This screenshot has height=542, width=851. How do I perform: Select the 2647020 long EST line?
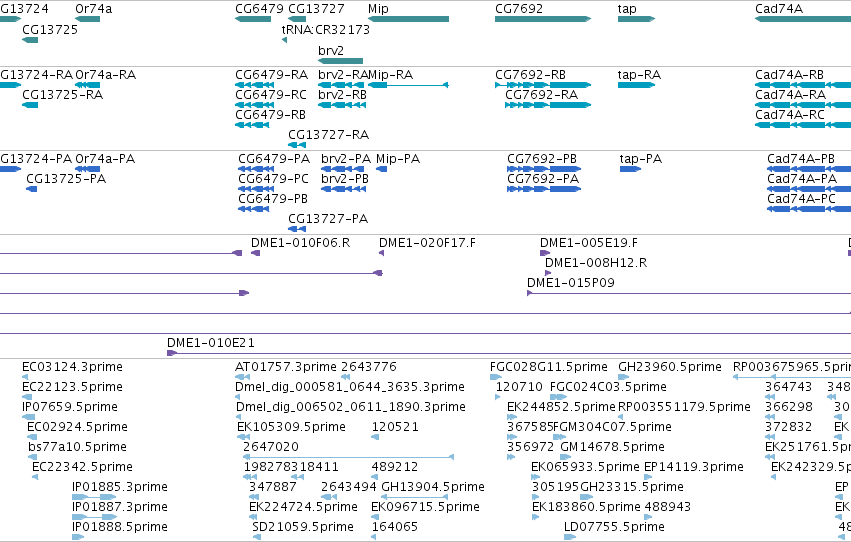[348, 457]
